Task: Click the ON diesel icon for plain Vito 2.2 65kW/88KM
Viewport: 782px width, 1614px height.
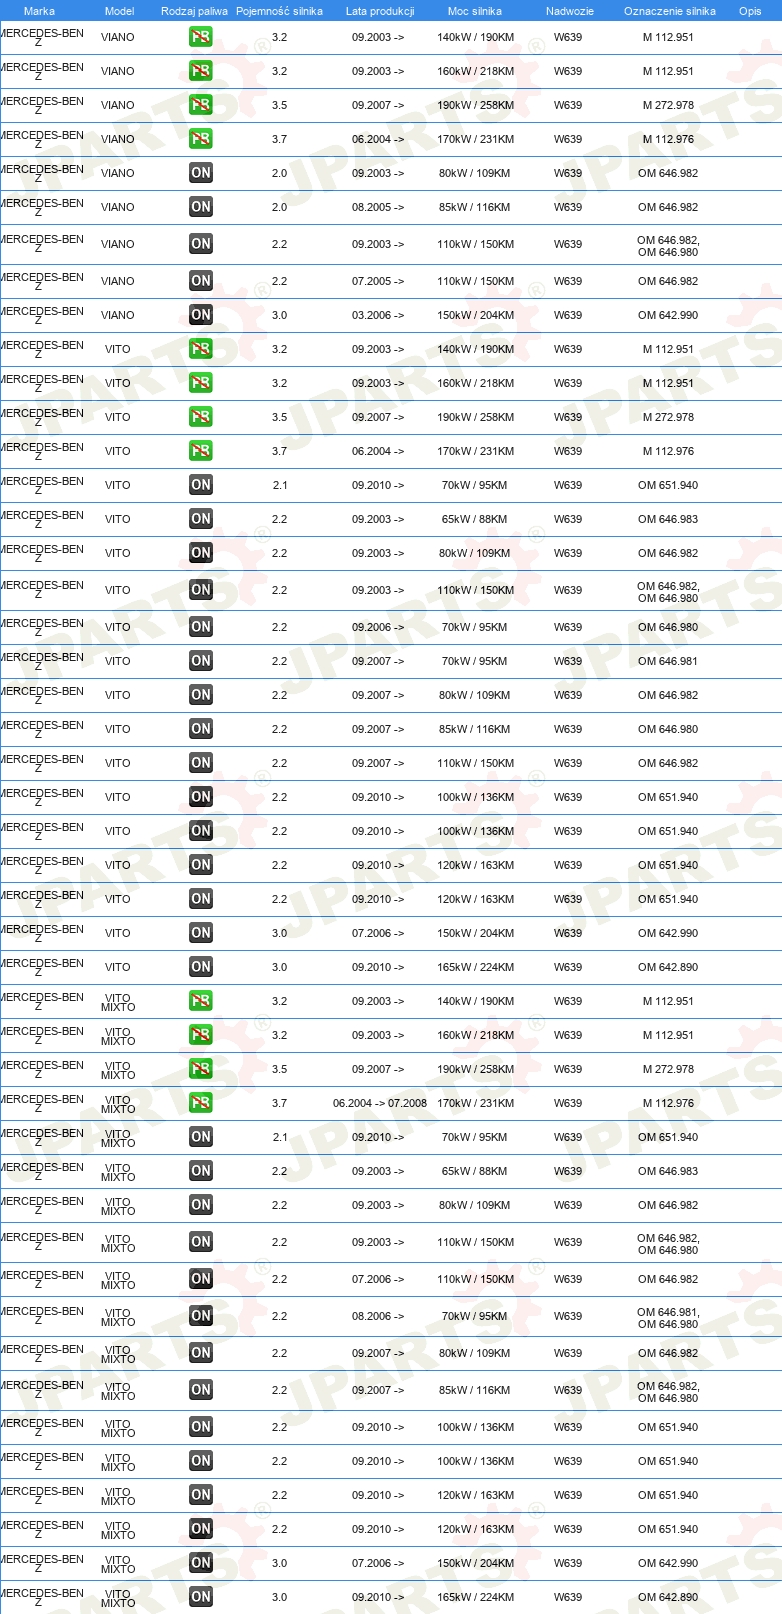Action: [x=201, y=519]
